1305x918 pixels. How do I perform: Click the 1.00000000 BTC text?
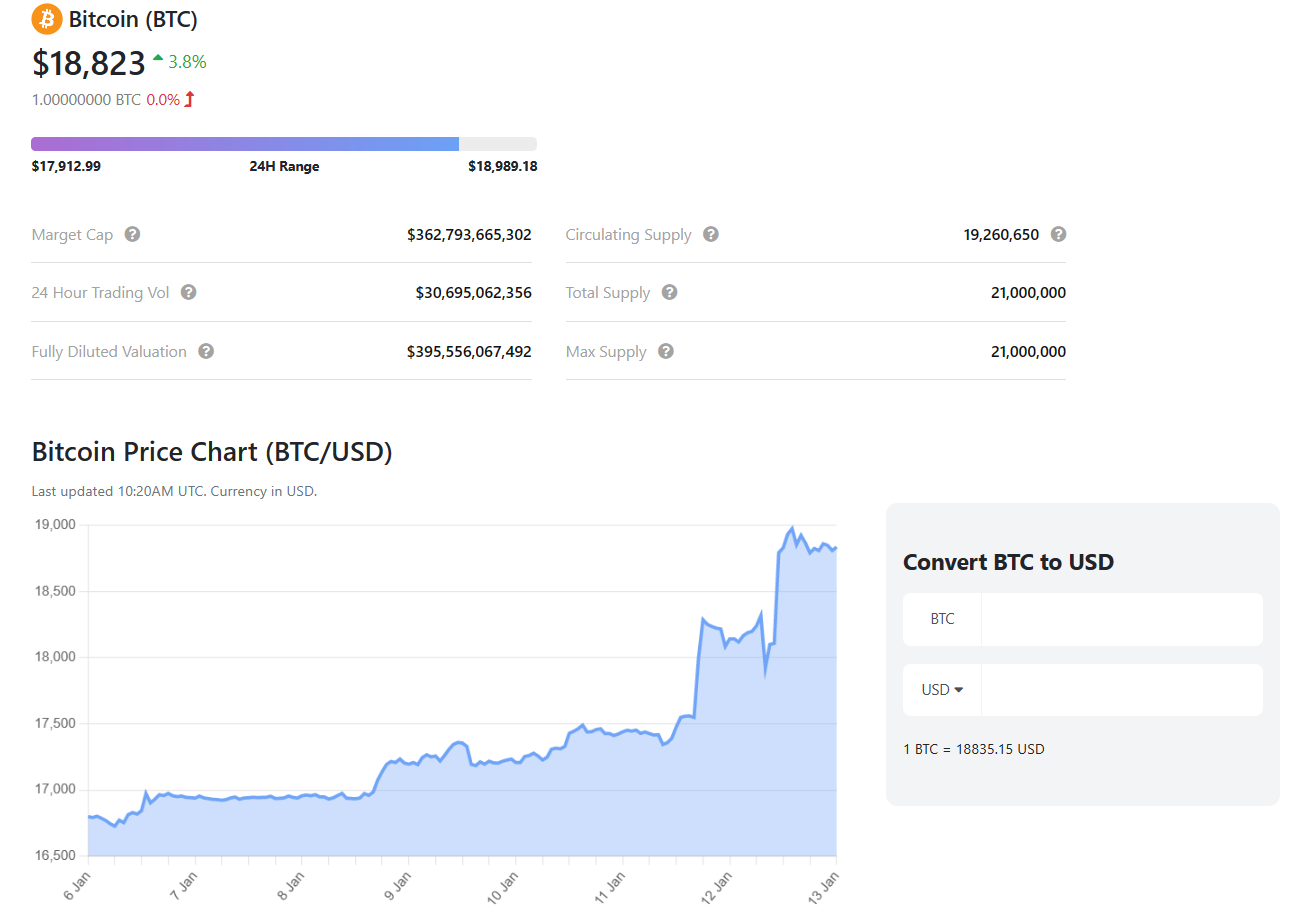[86, 100]
